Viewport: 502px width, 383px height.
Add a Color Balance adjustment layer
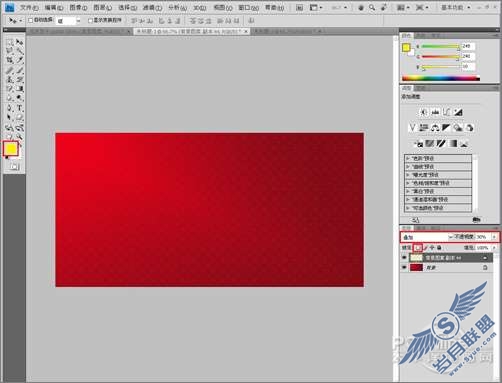click(435, 128)
